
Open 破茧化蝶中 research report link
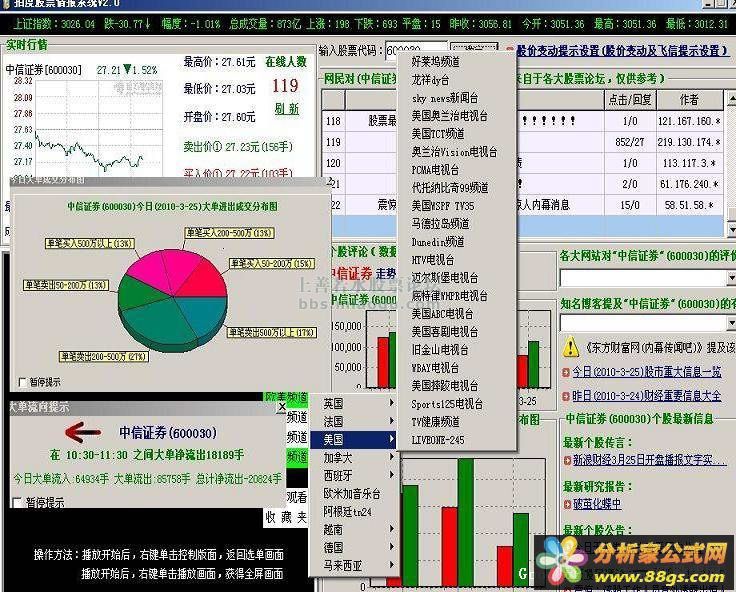point(597,504)
